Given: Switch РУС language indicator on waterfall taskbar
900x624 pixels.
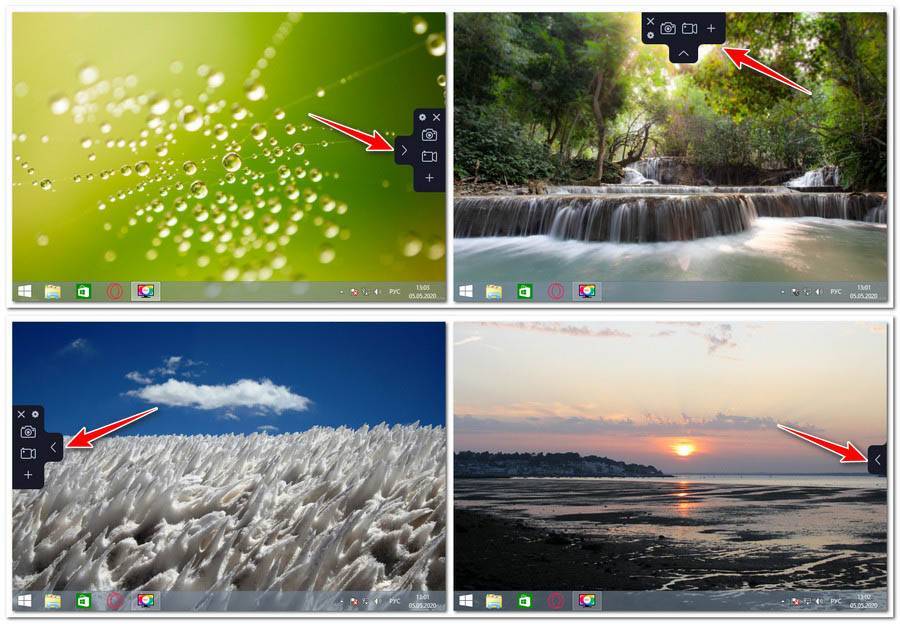Looking at the screenshot, I should point(836,292).
